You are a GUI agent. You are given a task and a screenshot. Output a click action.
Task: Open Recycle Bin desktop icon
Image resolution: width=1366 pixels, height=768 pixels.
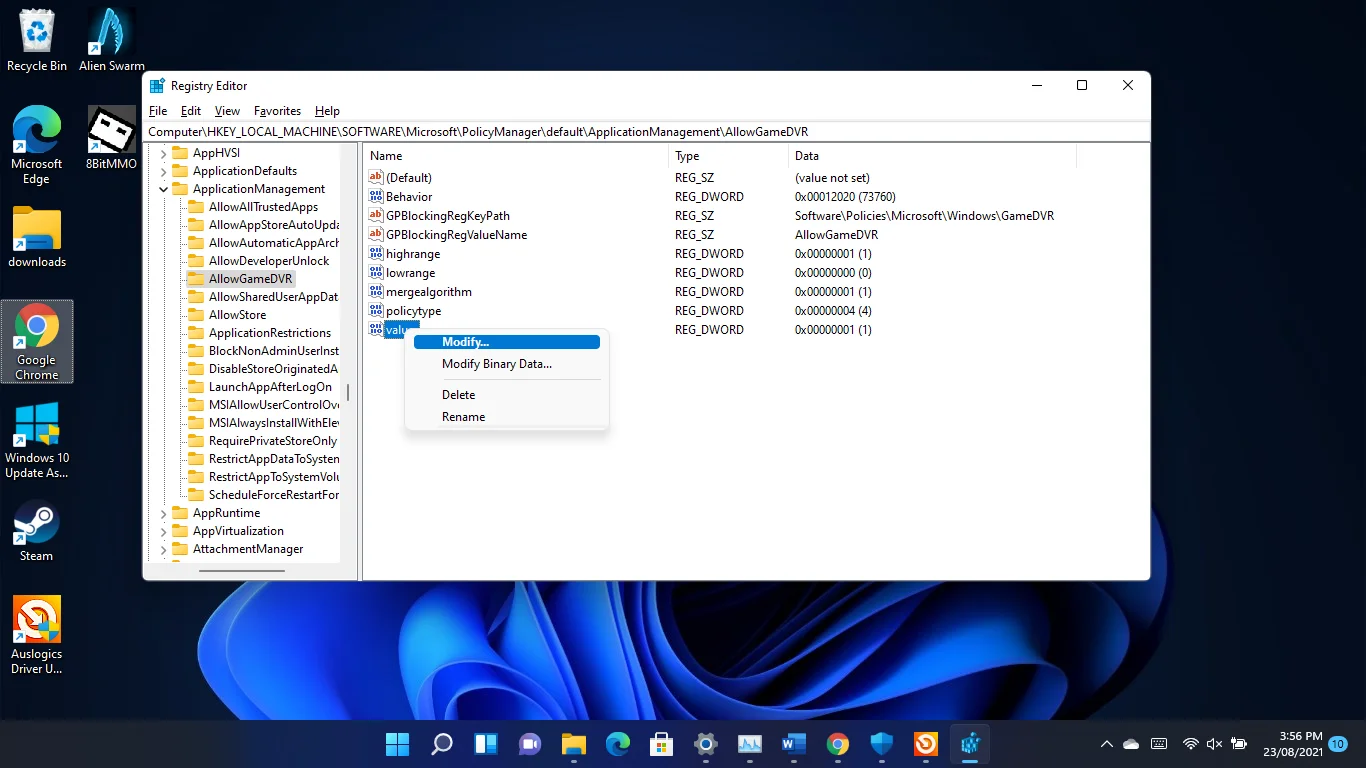click(37, 41)
